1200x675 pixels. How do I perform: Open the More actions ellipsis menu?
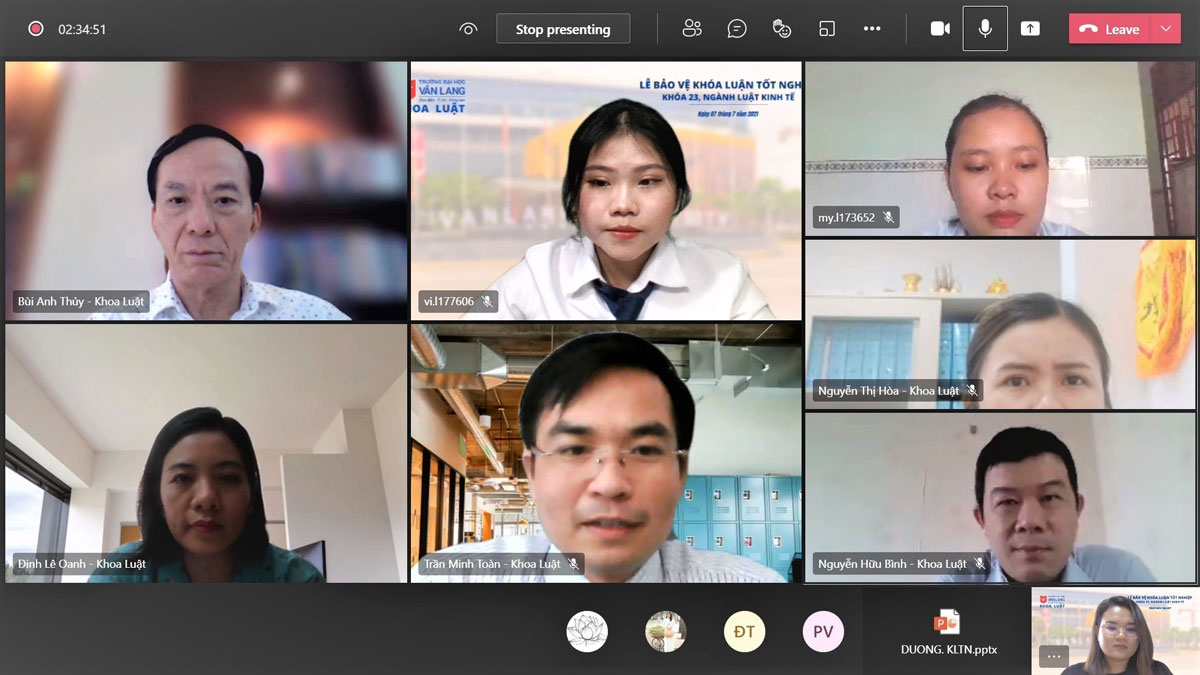[872, 29]
